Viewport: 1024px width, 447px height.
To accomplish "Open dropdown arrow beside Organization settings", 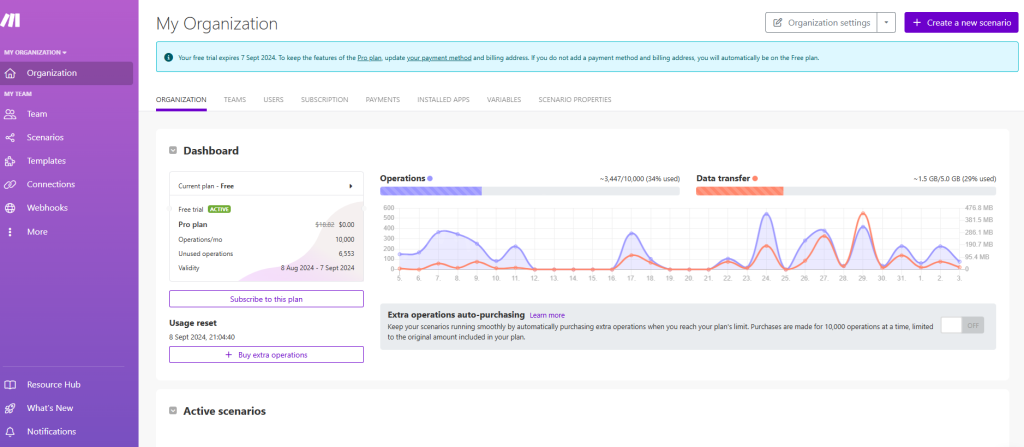I will (886, 23).
